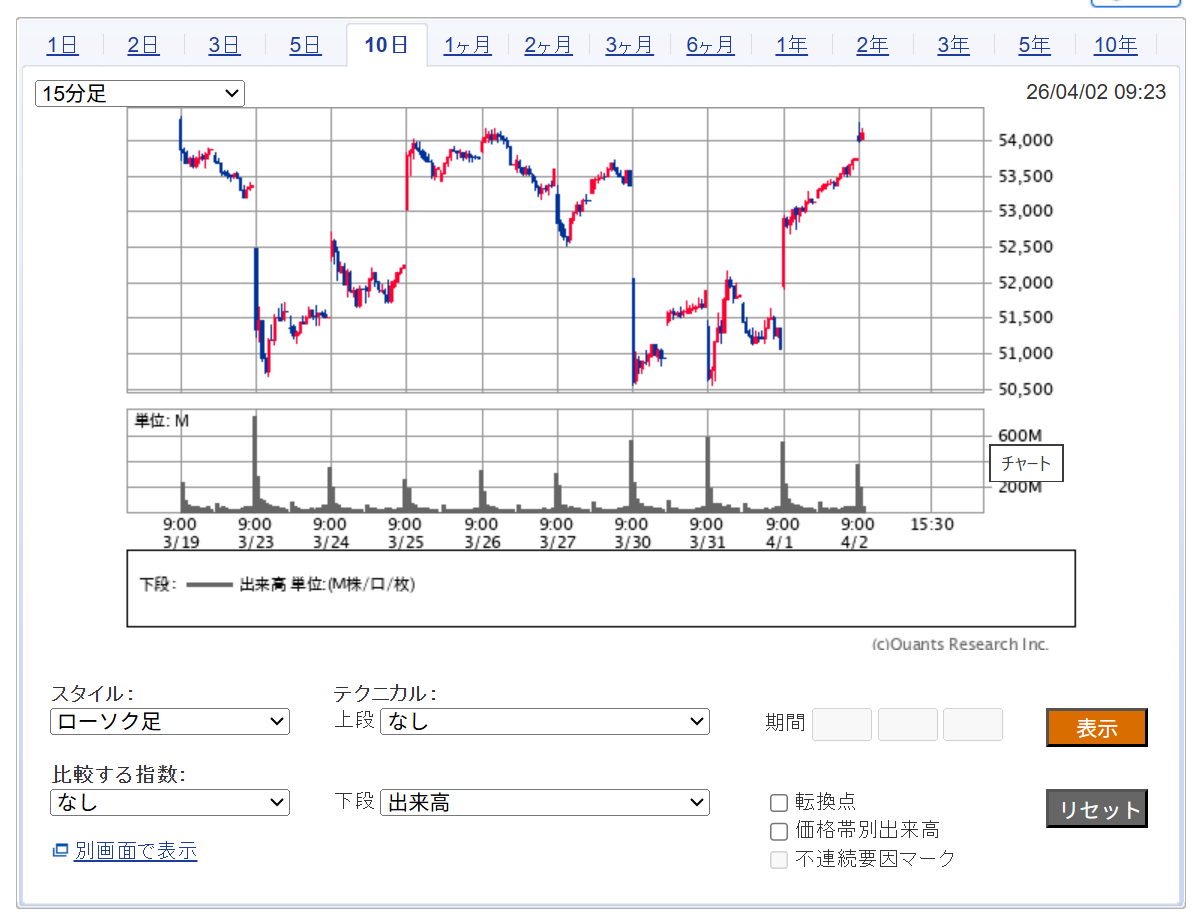Click the 3/23 volume spike bar
1197x919 pixels.
(x=255, y=465)
